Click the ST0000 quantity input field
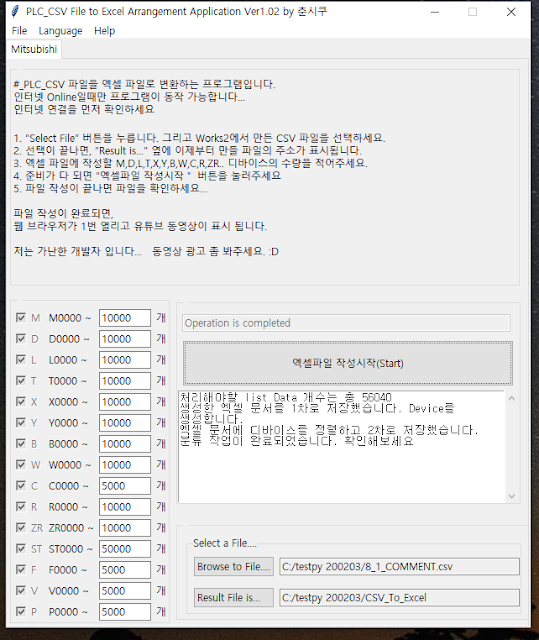Screen dimensions: 539x640 (x=125, y=549)
